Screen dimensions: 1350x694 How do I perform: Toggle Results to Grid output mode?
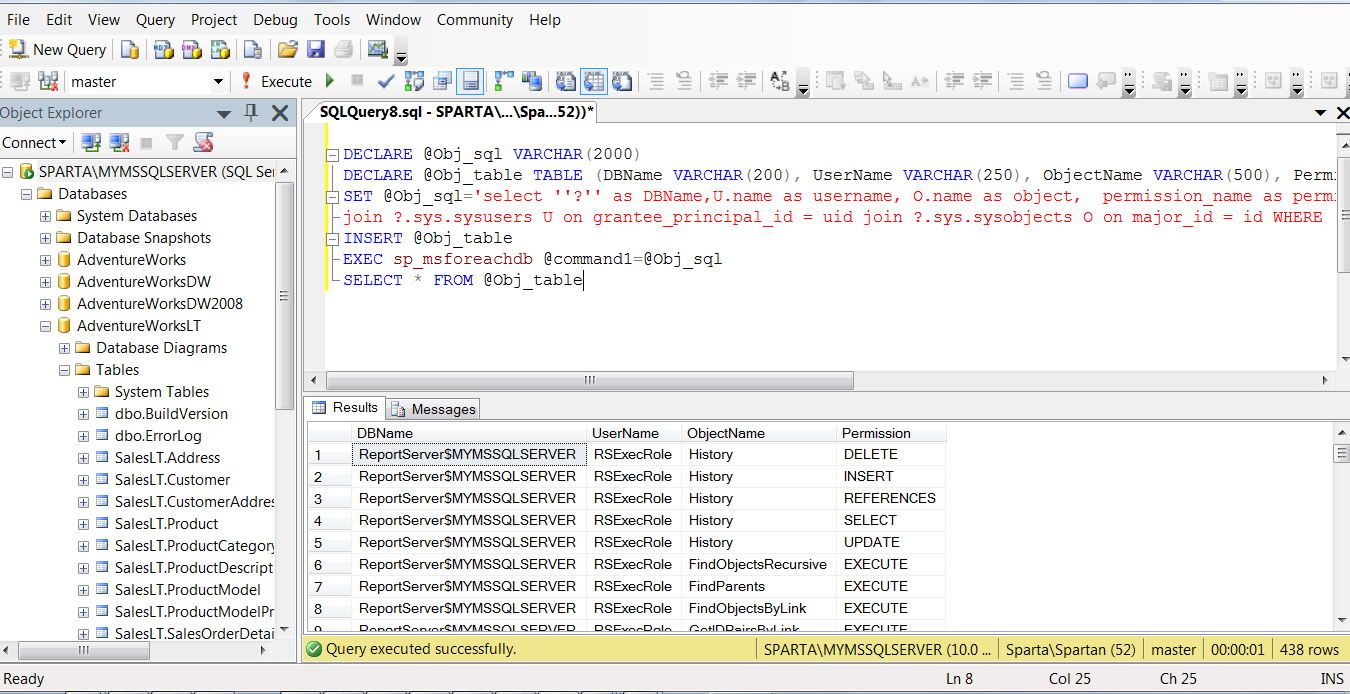pyautogui.click(x=594, y=81)
